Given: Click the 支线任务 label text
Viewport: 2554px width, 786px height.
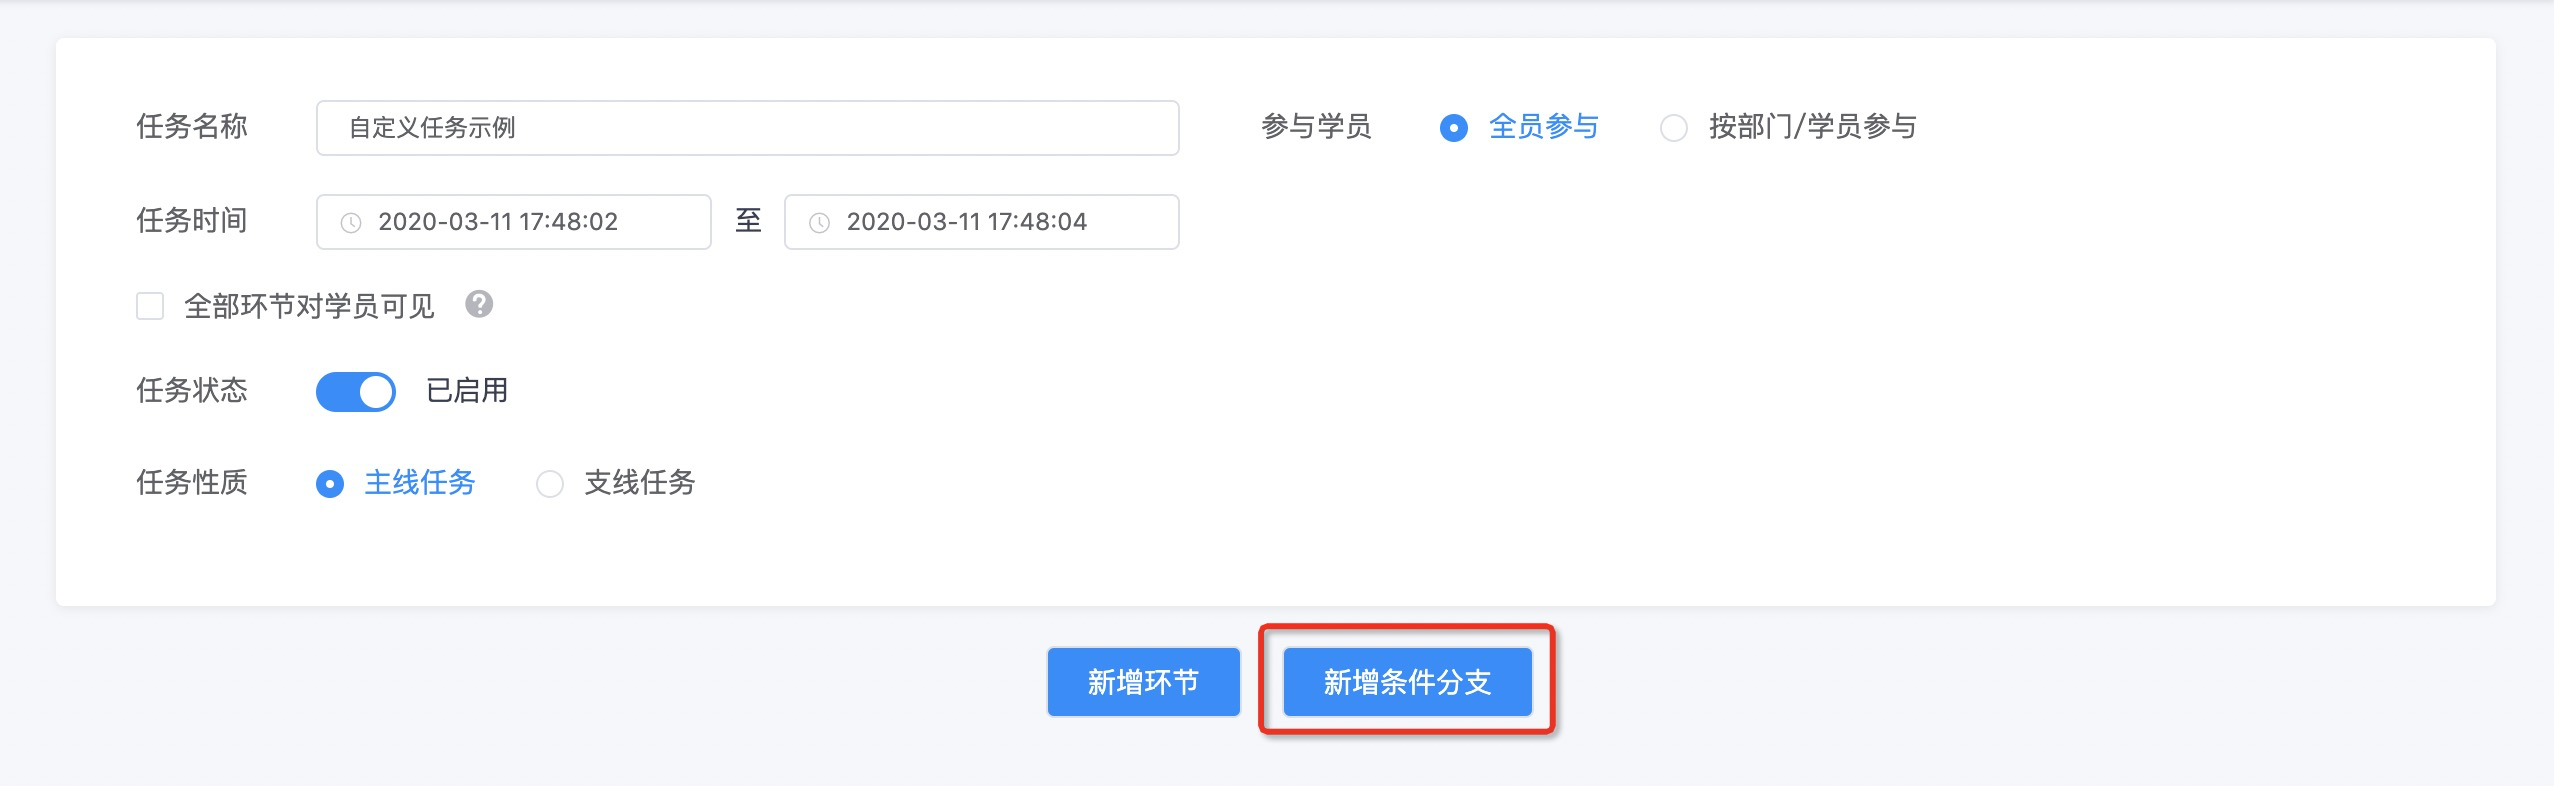Looking at the screenshot, I should [640, 483].
